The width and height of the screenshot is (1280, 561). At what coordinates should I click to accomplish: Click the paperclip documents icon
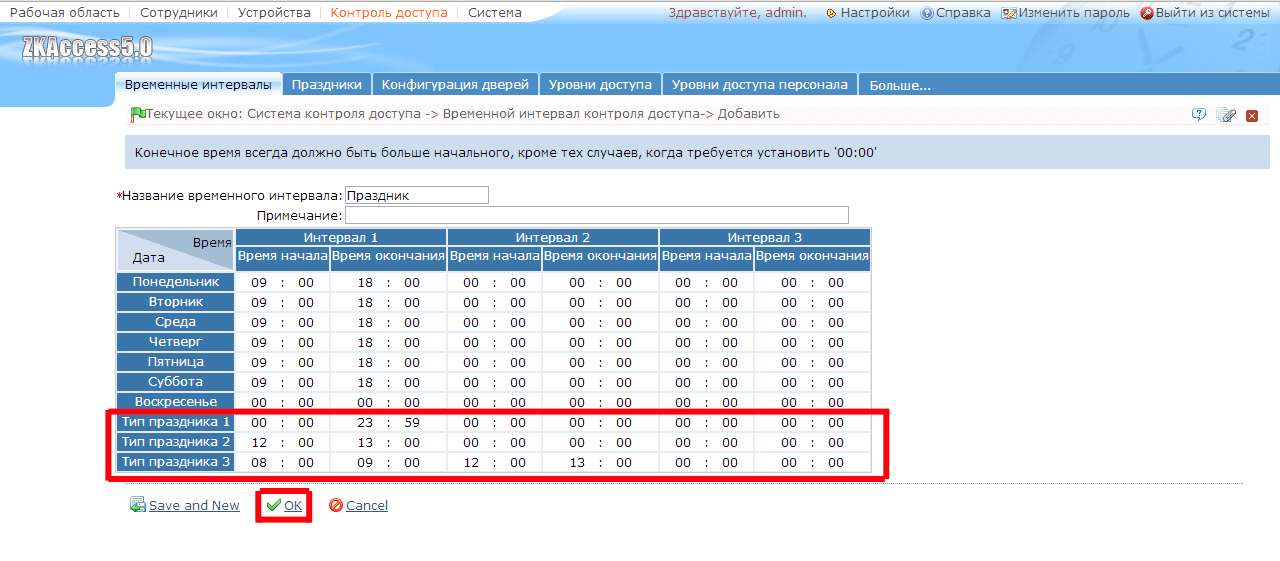coord(1226,115)
